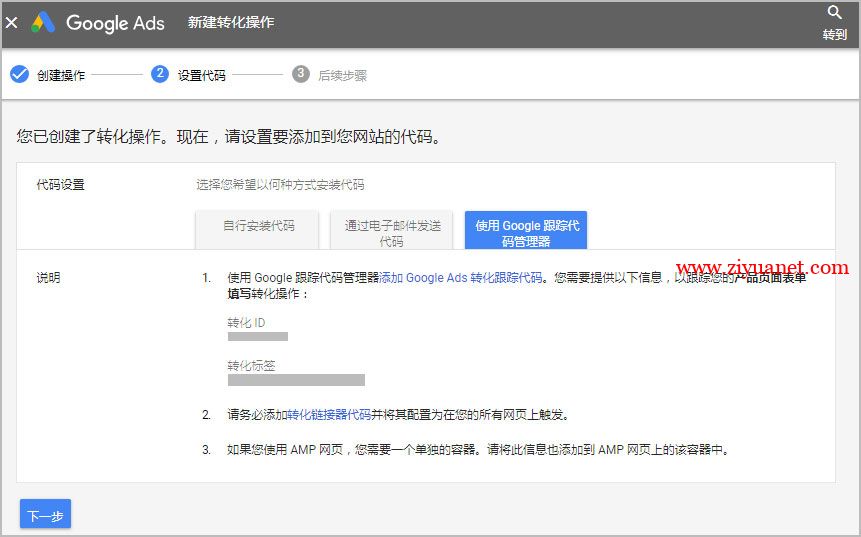
Task: Select the 设置代码 step label
Action: pyautogui.click(x=201, y=75)
